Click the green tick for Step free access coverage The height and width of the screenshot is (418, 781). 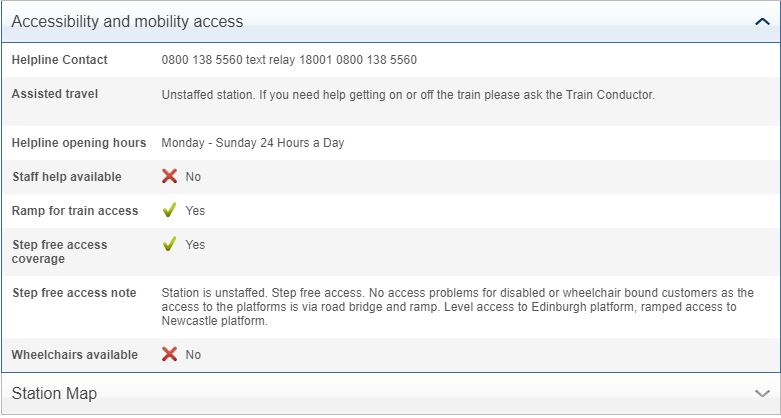170,244
